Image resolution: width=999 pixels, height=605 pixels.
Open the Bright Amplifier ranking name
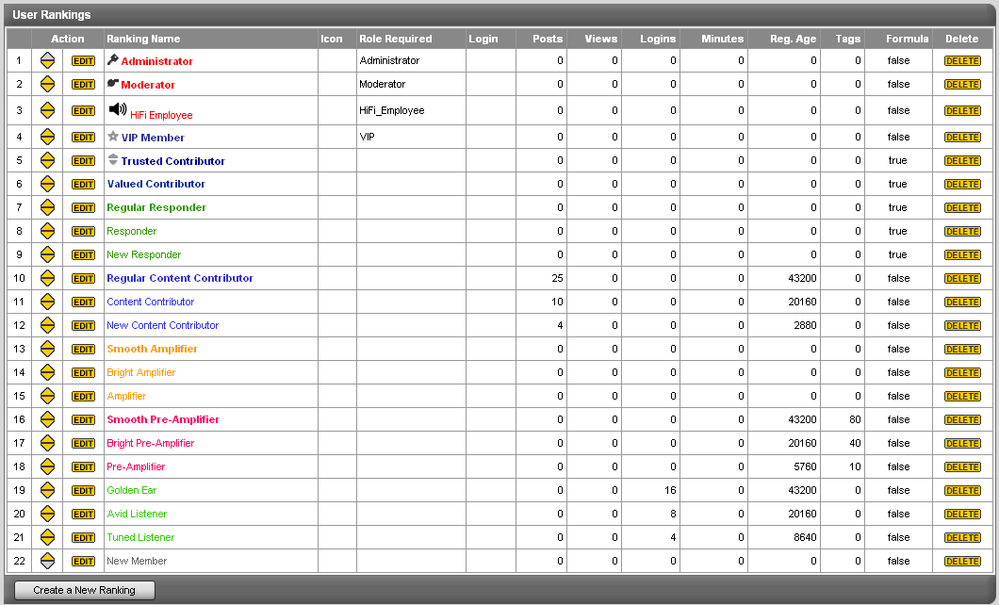coord(141,373)
